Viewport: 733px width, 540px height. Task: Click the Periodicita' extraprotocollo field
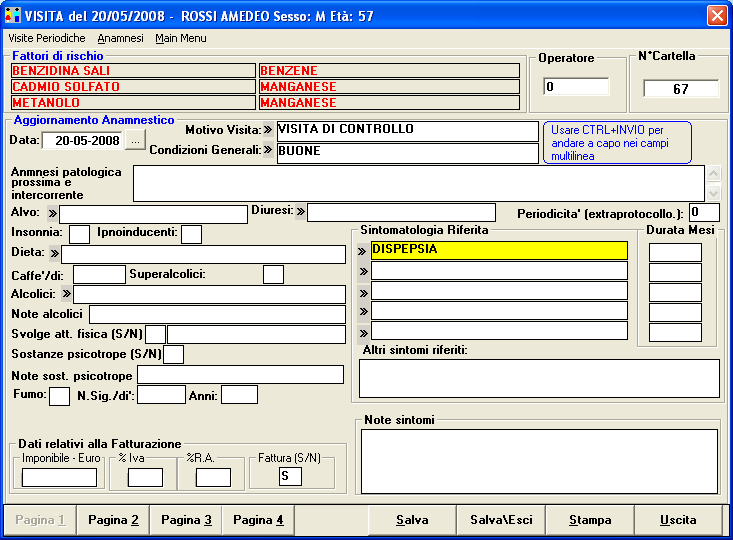704,213
